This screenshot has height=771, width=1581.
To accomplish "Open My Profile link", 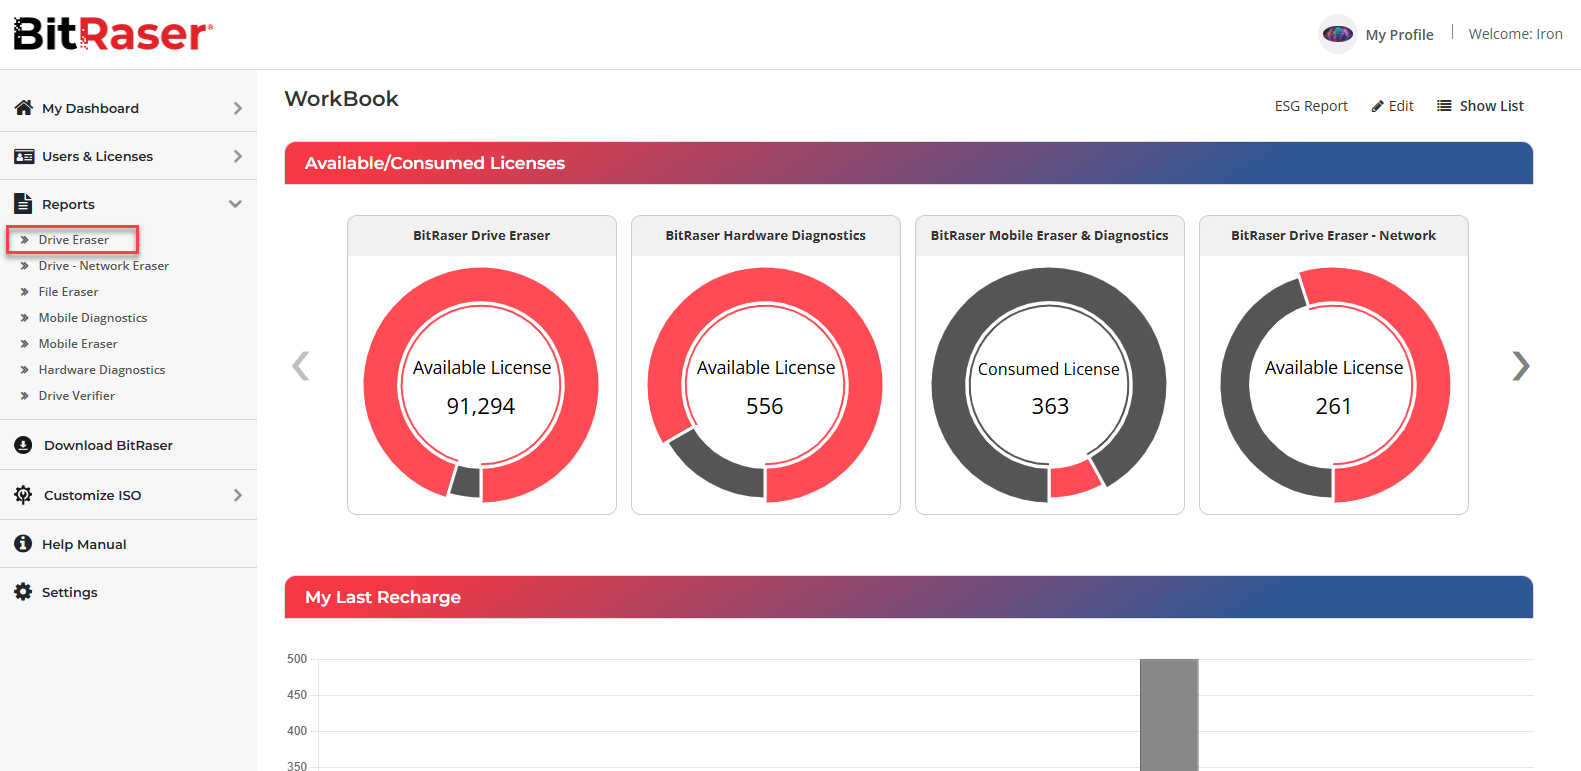I will tap(1399, 35).
